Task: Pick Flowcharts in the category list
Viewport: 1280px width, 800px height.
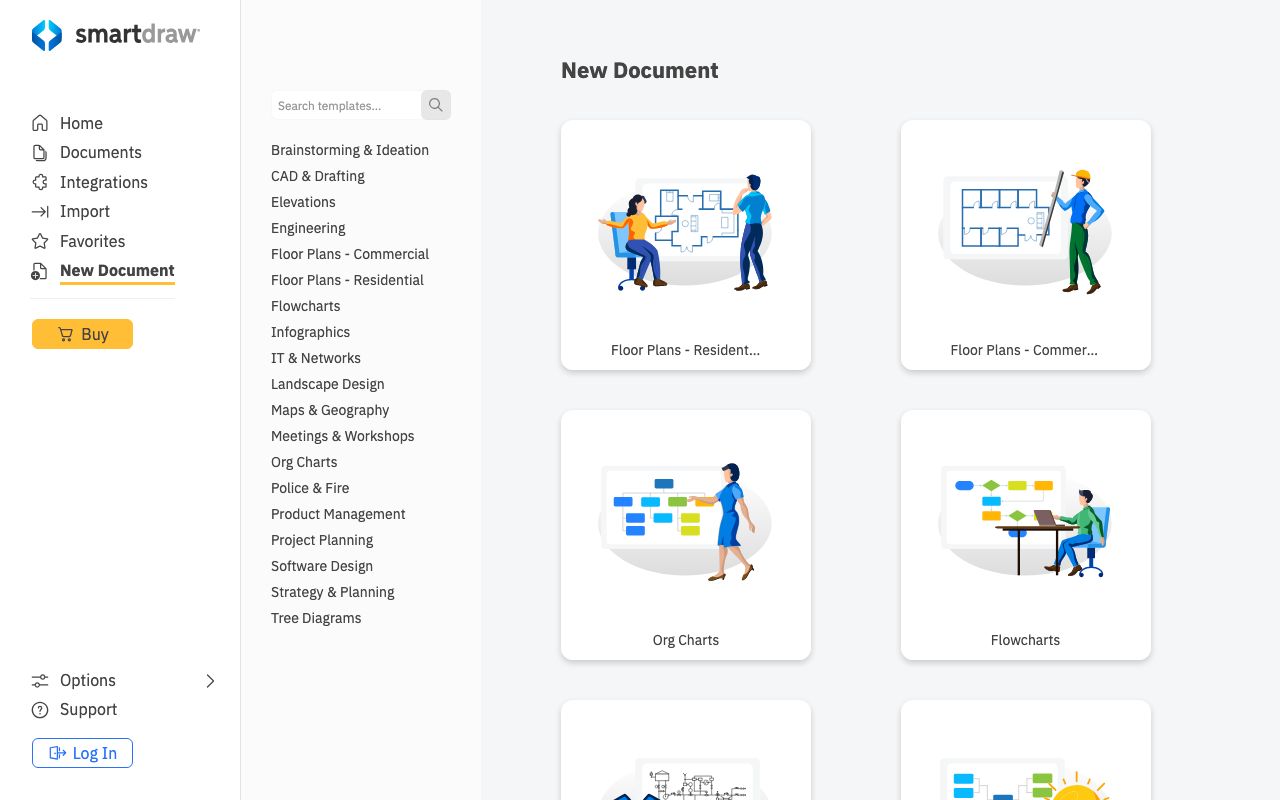Action: click(x=306, y=306)
